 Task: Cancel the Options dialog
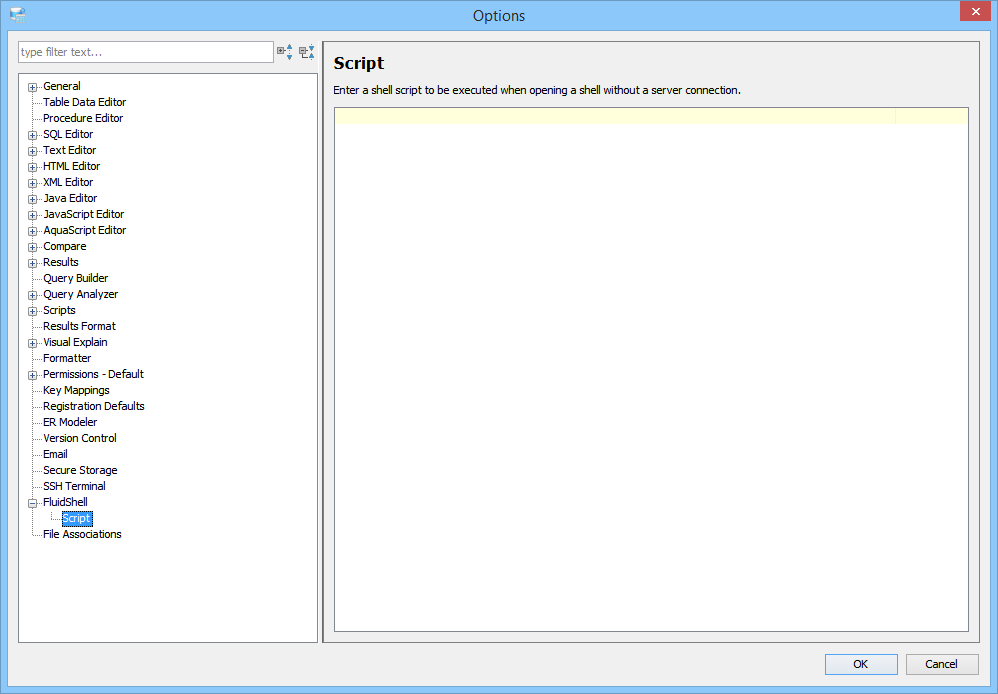pos(942,664)
